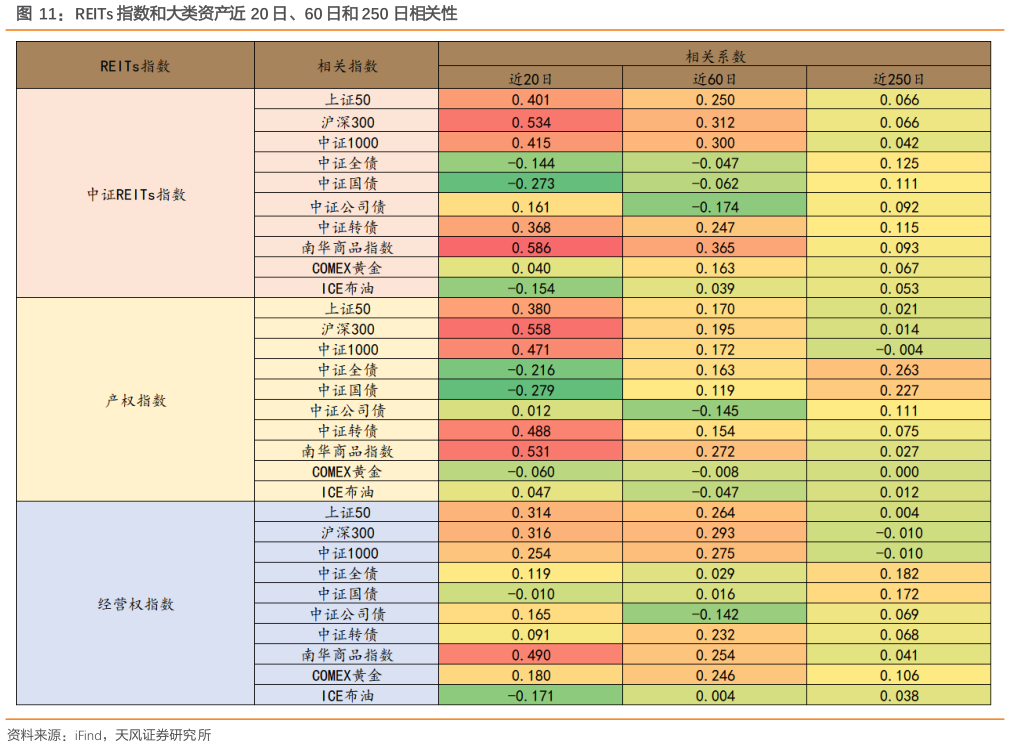Select the -0.273 中证国债 cell
The width and height of the screenshot is (1010, 747).
pos(530,185)
